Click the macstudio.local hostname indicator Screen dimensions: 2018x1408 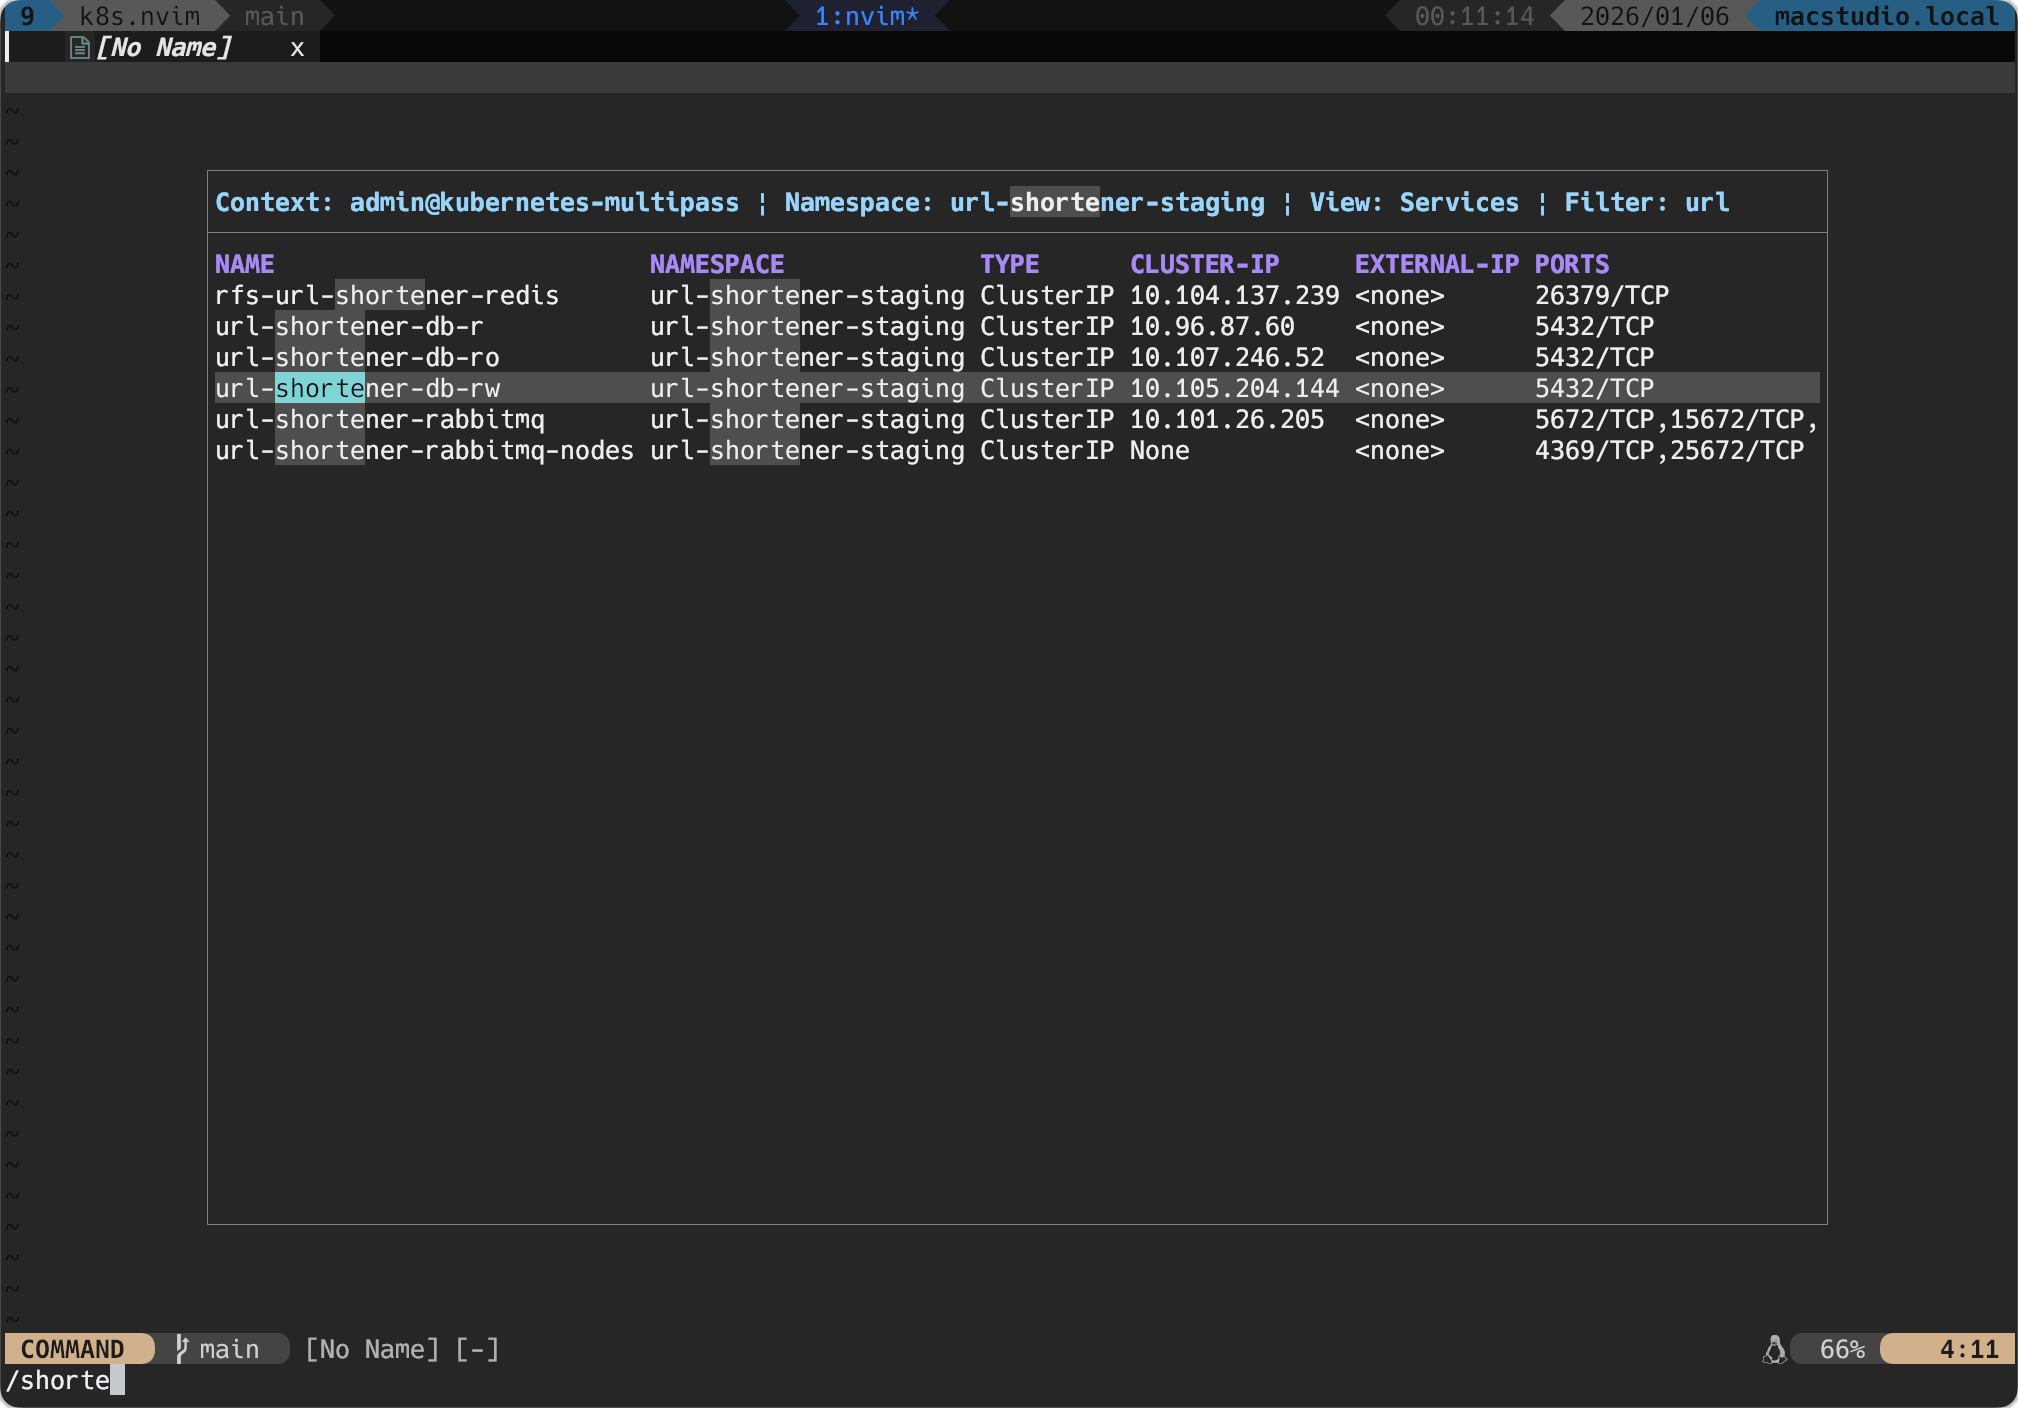click(x=1884, y=15)
